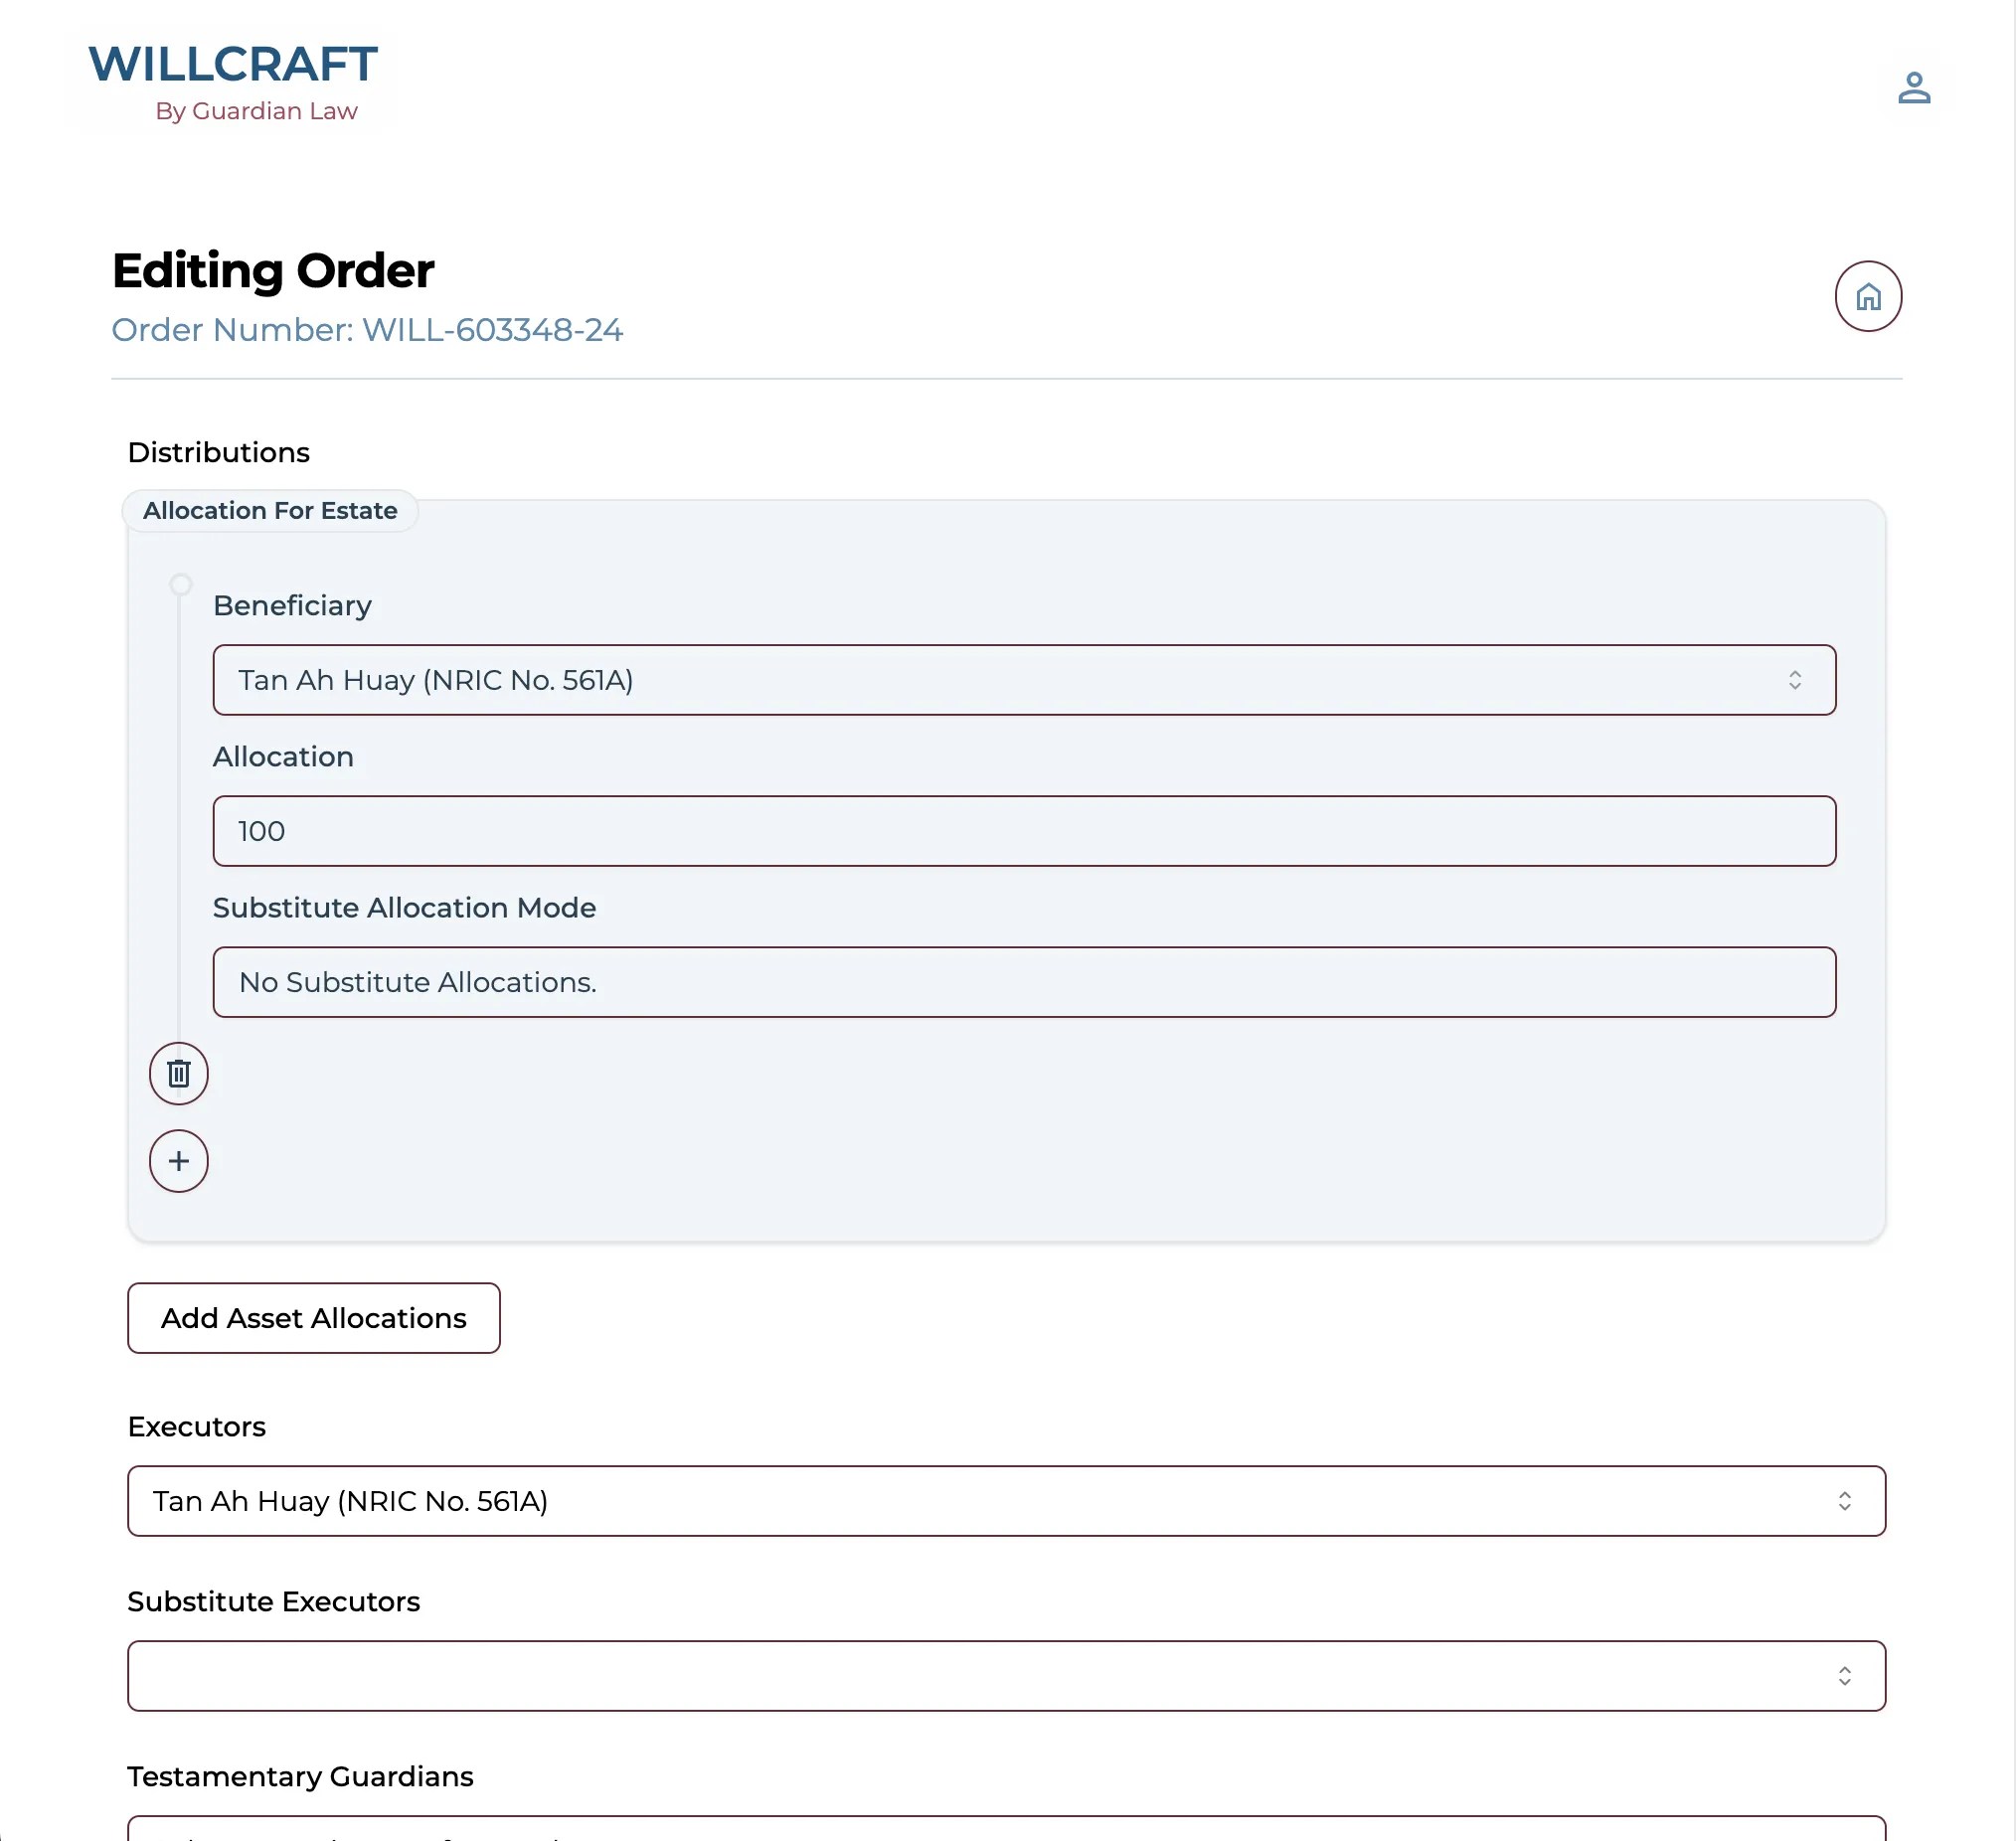
Task: Click the By Guardian Law tagline
Action: [x=256, y=111]
